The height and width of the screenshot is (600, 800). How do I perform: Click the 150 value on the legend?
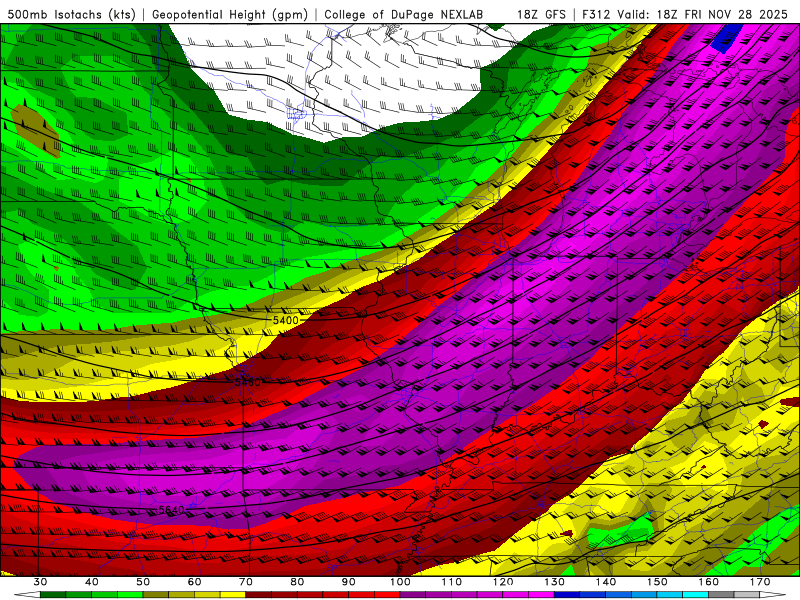[657, 582]
